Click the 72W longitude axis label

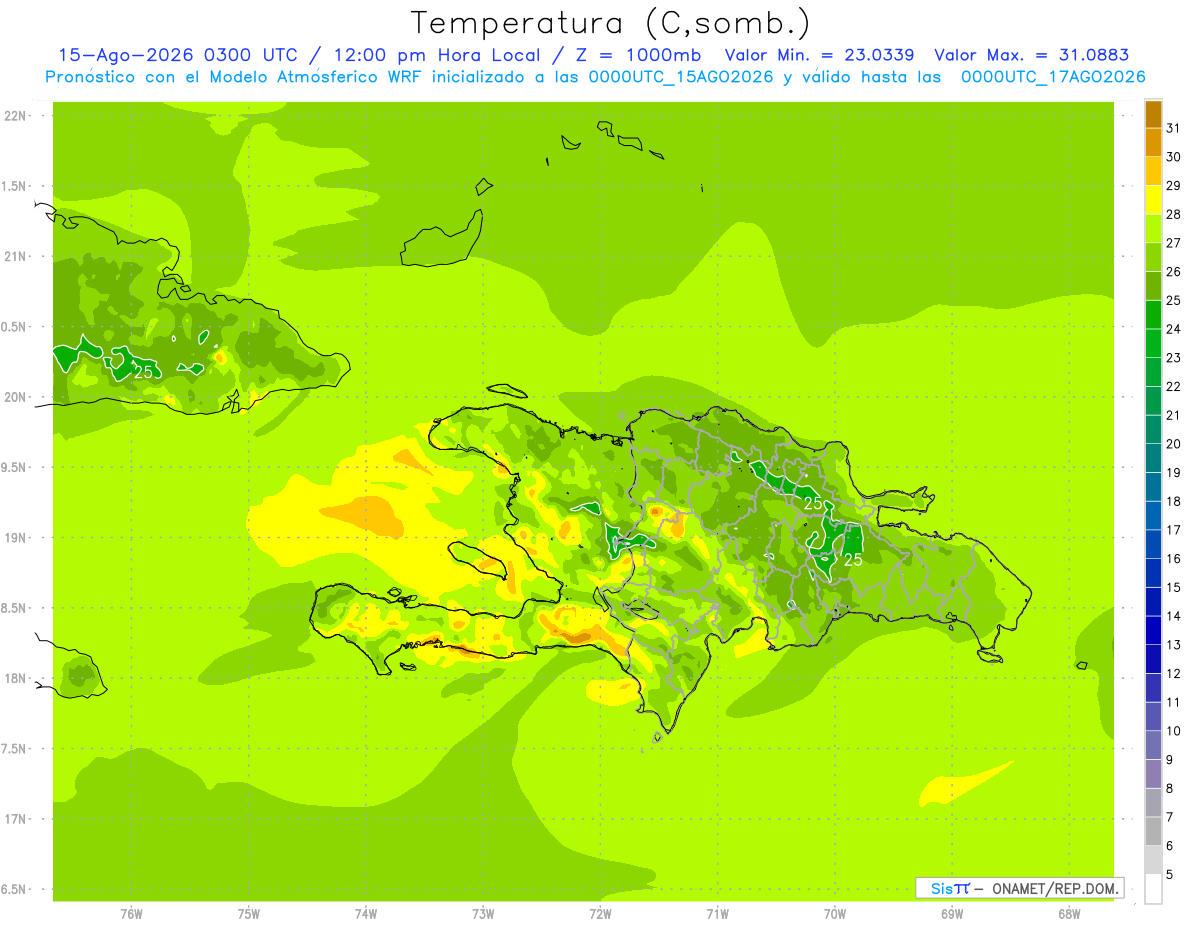(600, 914)
